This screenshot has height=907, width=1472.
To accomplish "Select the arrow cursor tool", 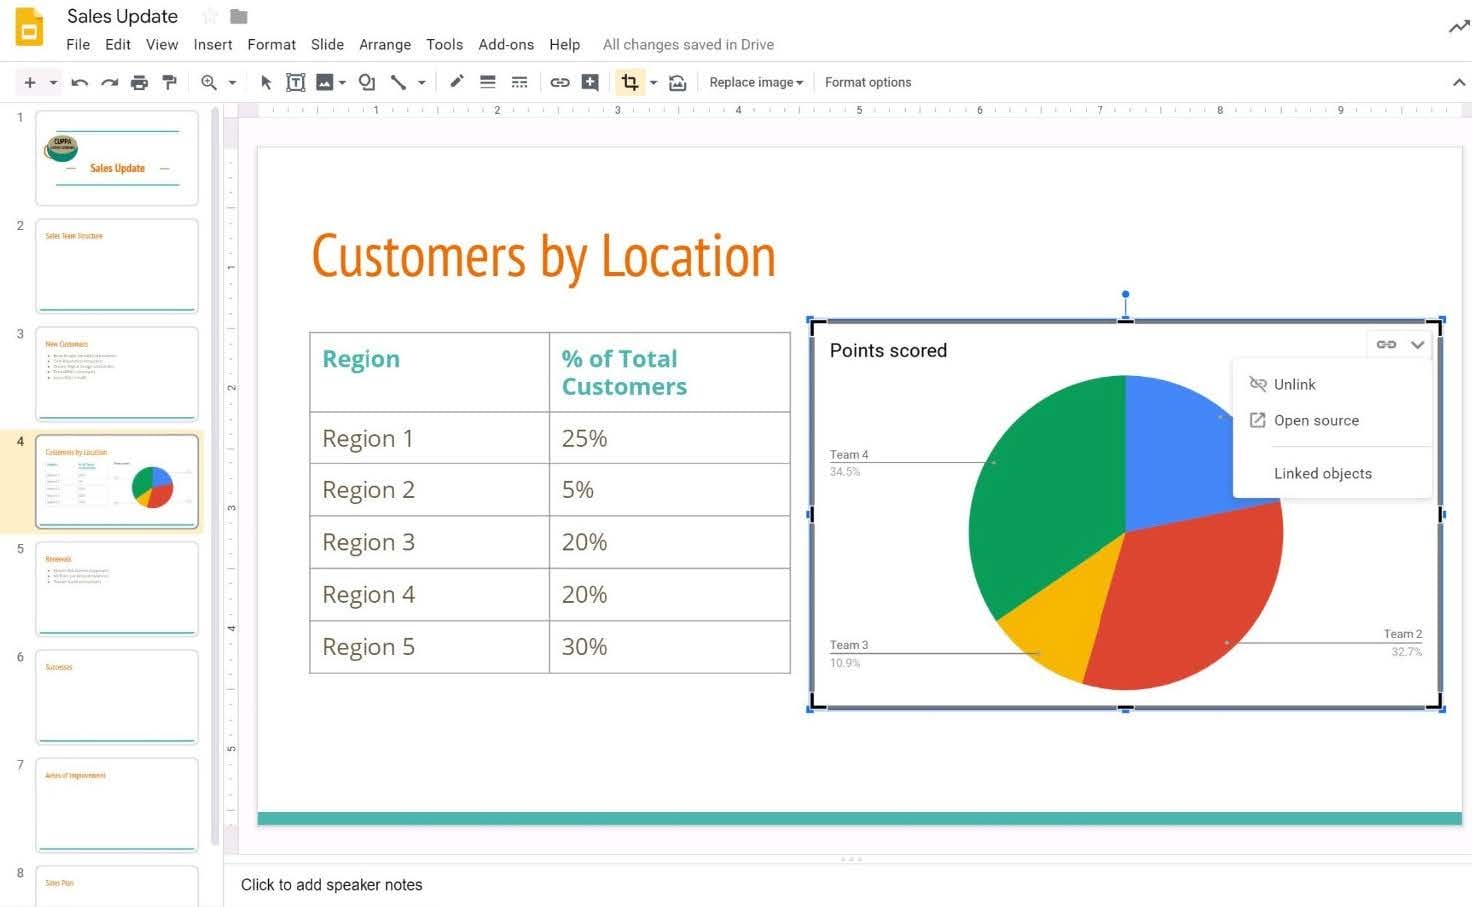I will pyautogui.click(x=266, y=82).
